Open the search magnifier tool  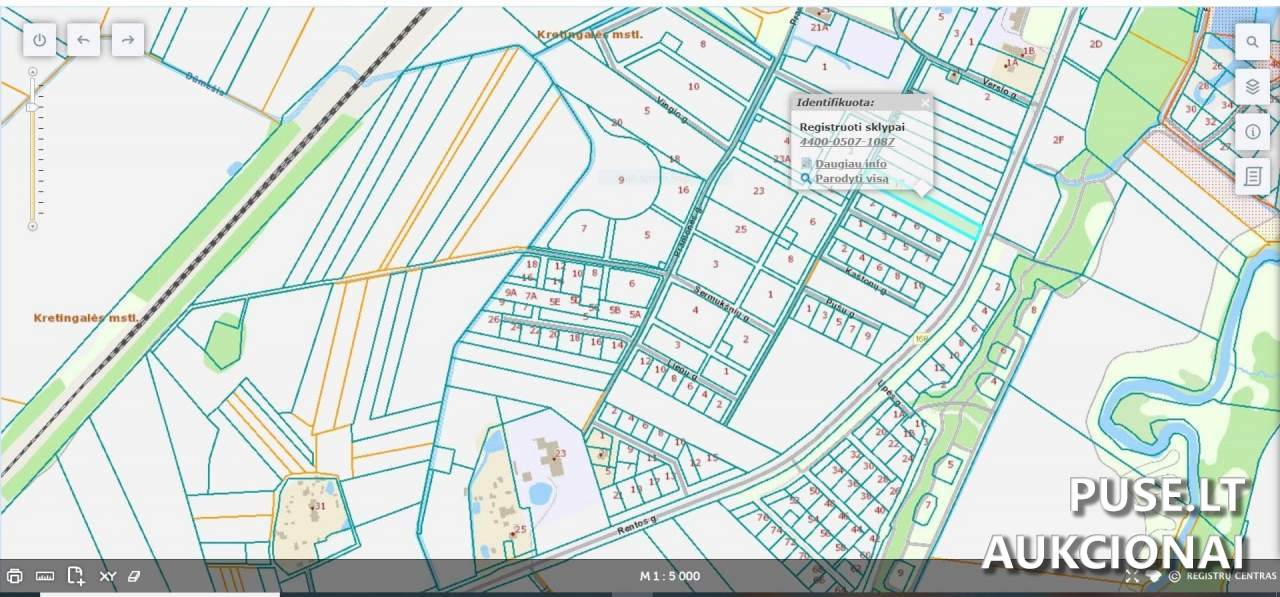[1252, 42]
